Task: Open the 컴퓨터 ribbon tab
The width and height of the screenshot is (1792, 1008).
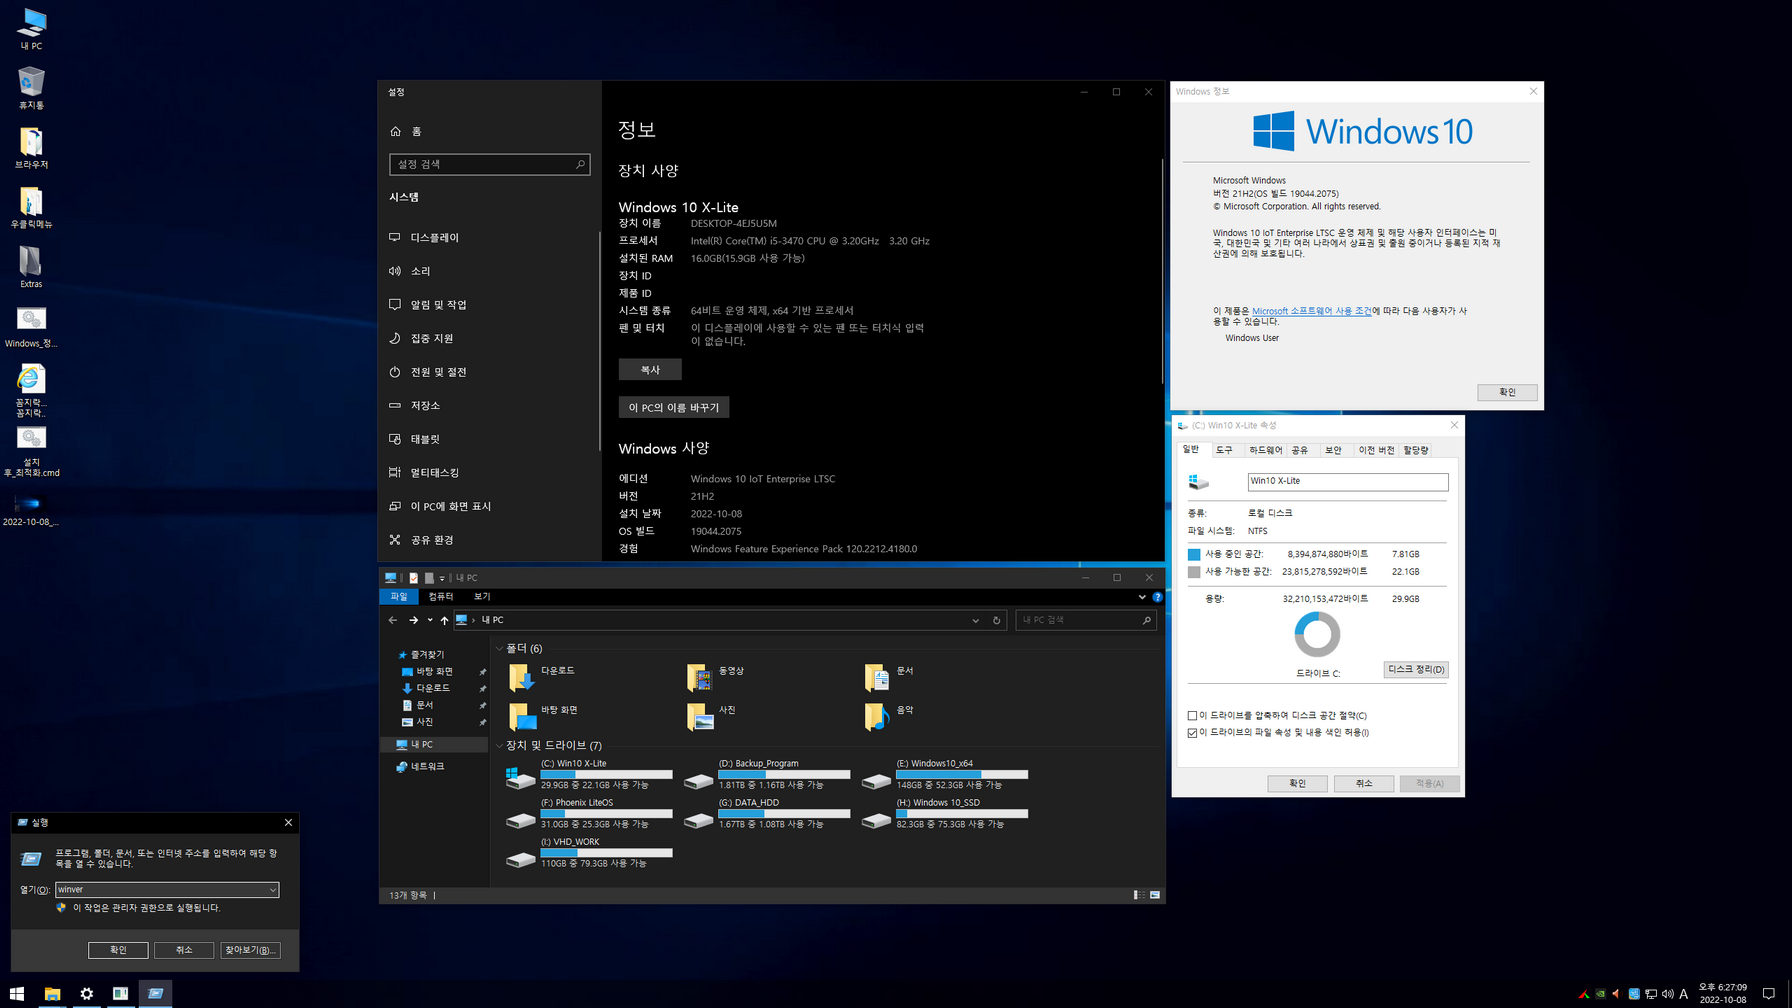Action: [x=441, y=597]
